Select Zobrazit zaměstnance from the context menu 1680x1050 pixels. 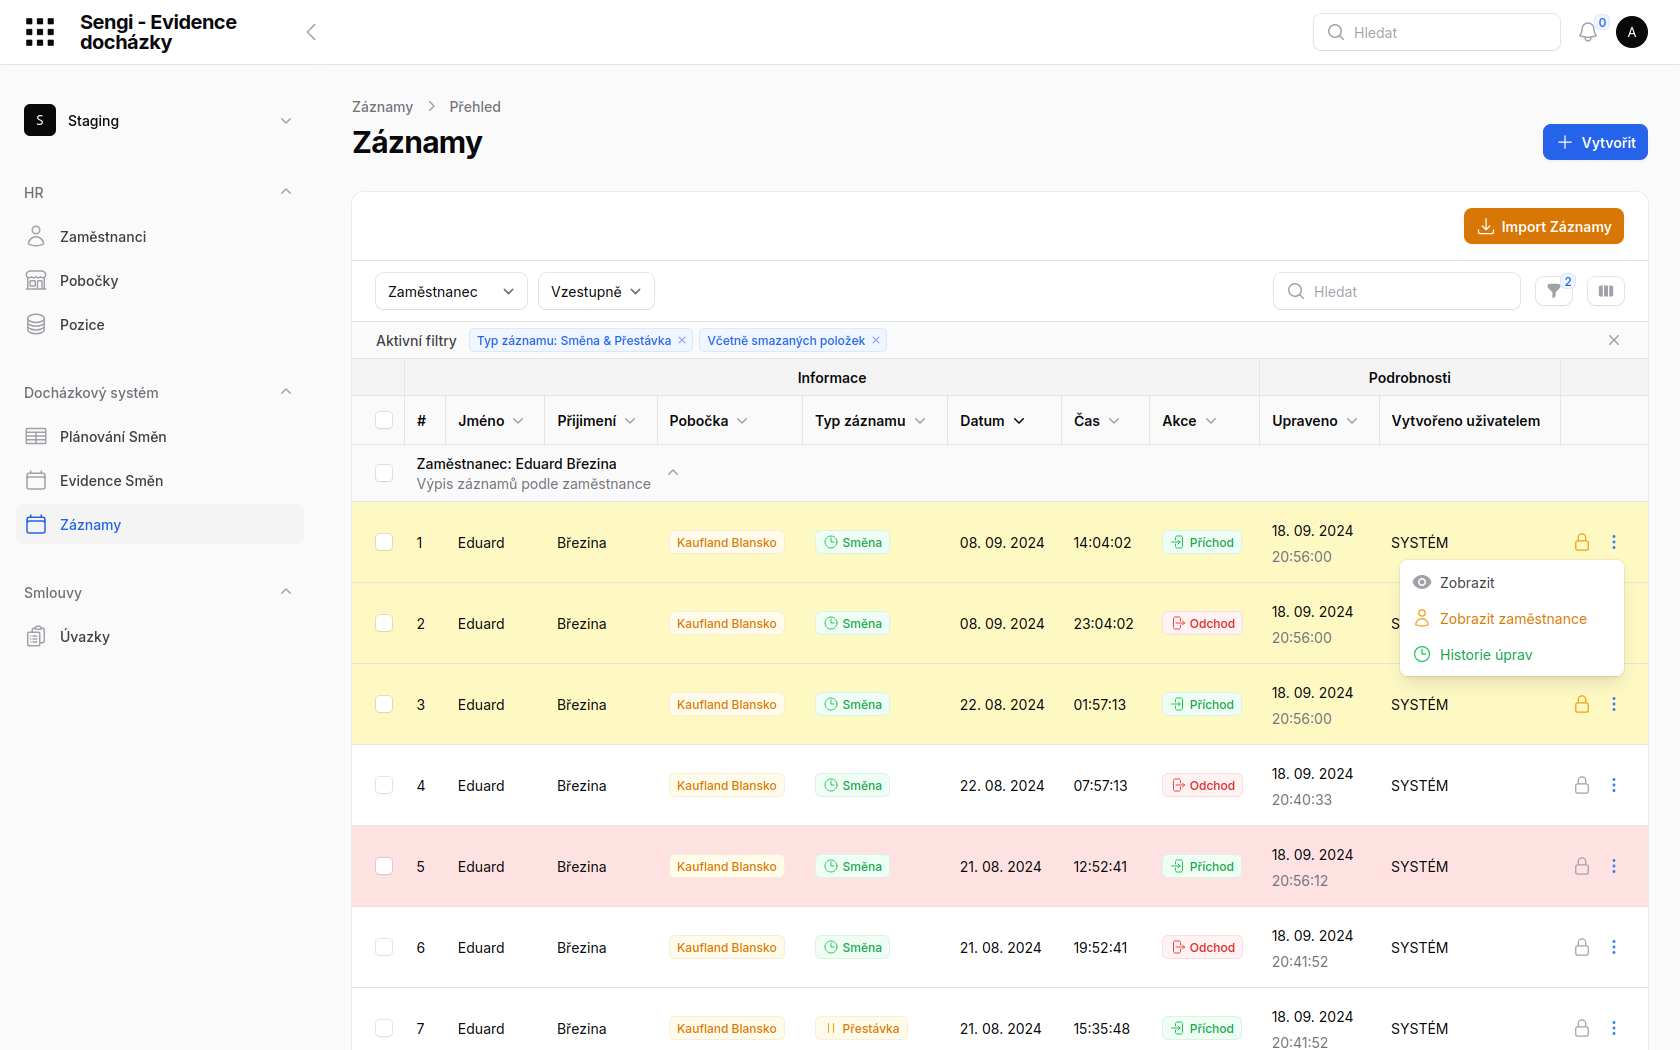point(1511,618)
